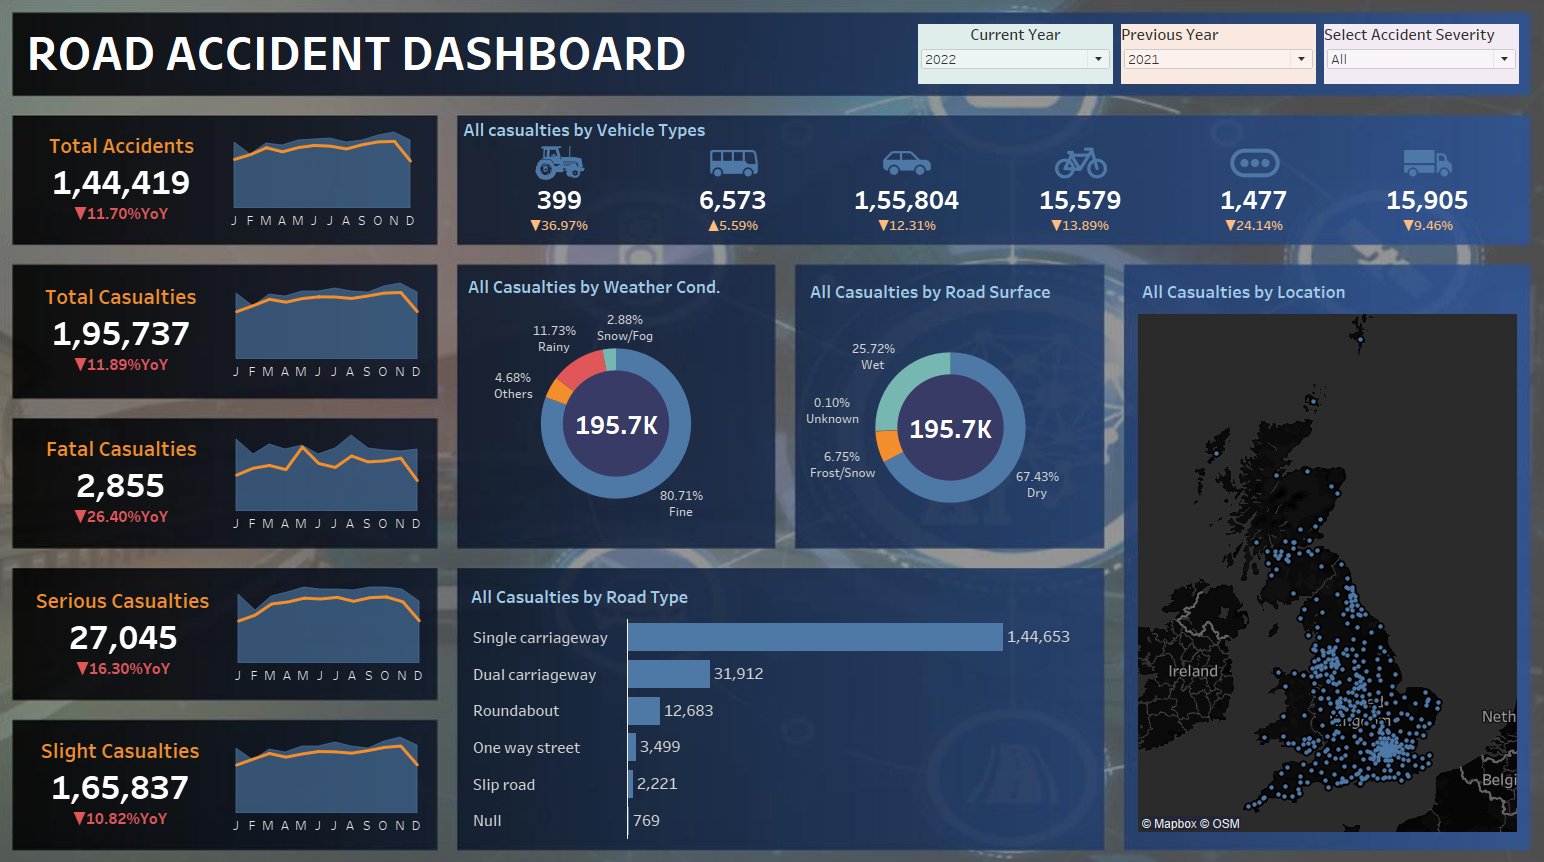Click the tractor vehicle type icon
The width and height of the screenshot is (1544, 862).
559,162
